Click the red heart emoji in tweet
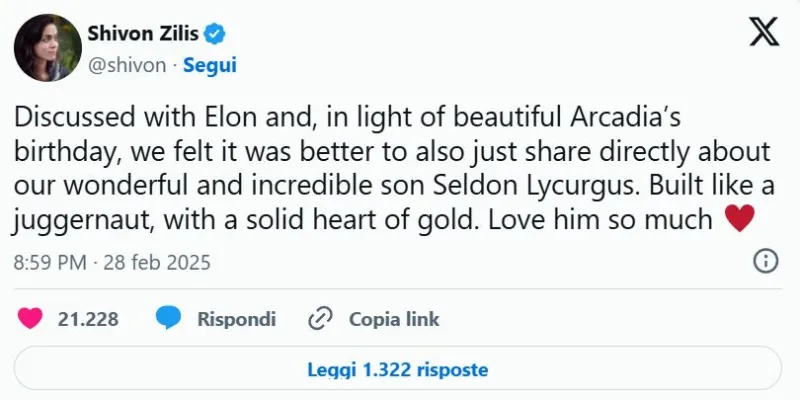 click(738, 218)
